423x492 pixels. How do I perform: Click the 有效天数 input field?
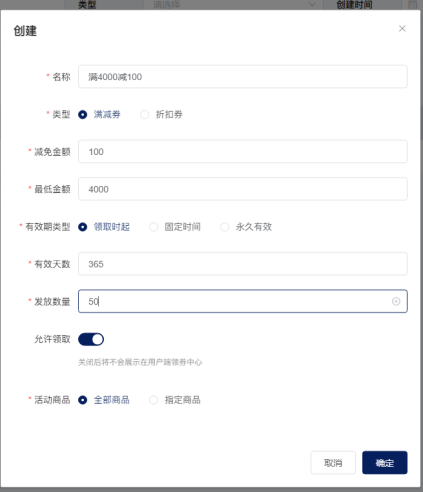tap(243, 264)
